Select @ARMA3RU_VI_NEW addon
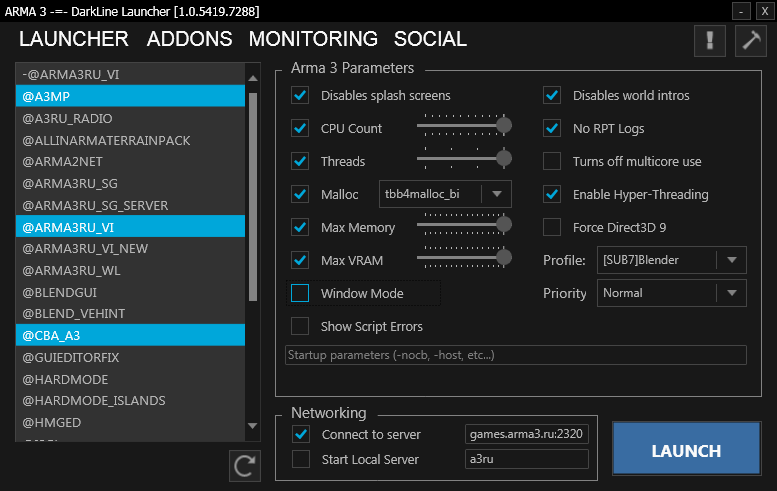Screen dimensions: 777x491 [130, 248]
